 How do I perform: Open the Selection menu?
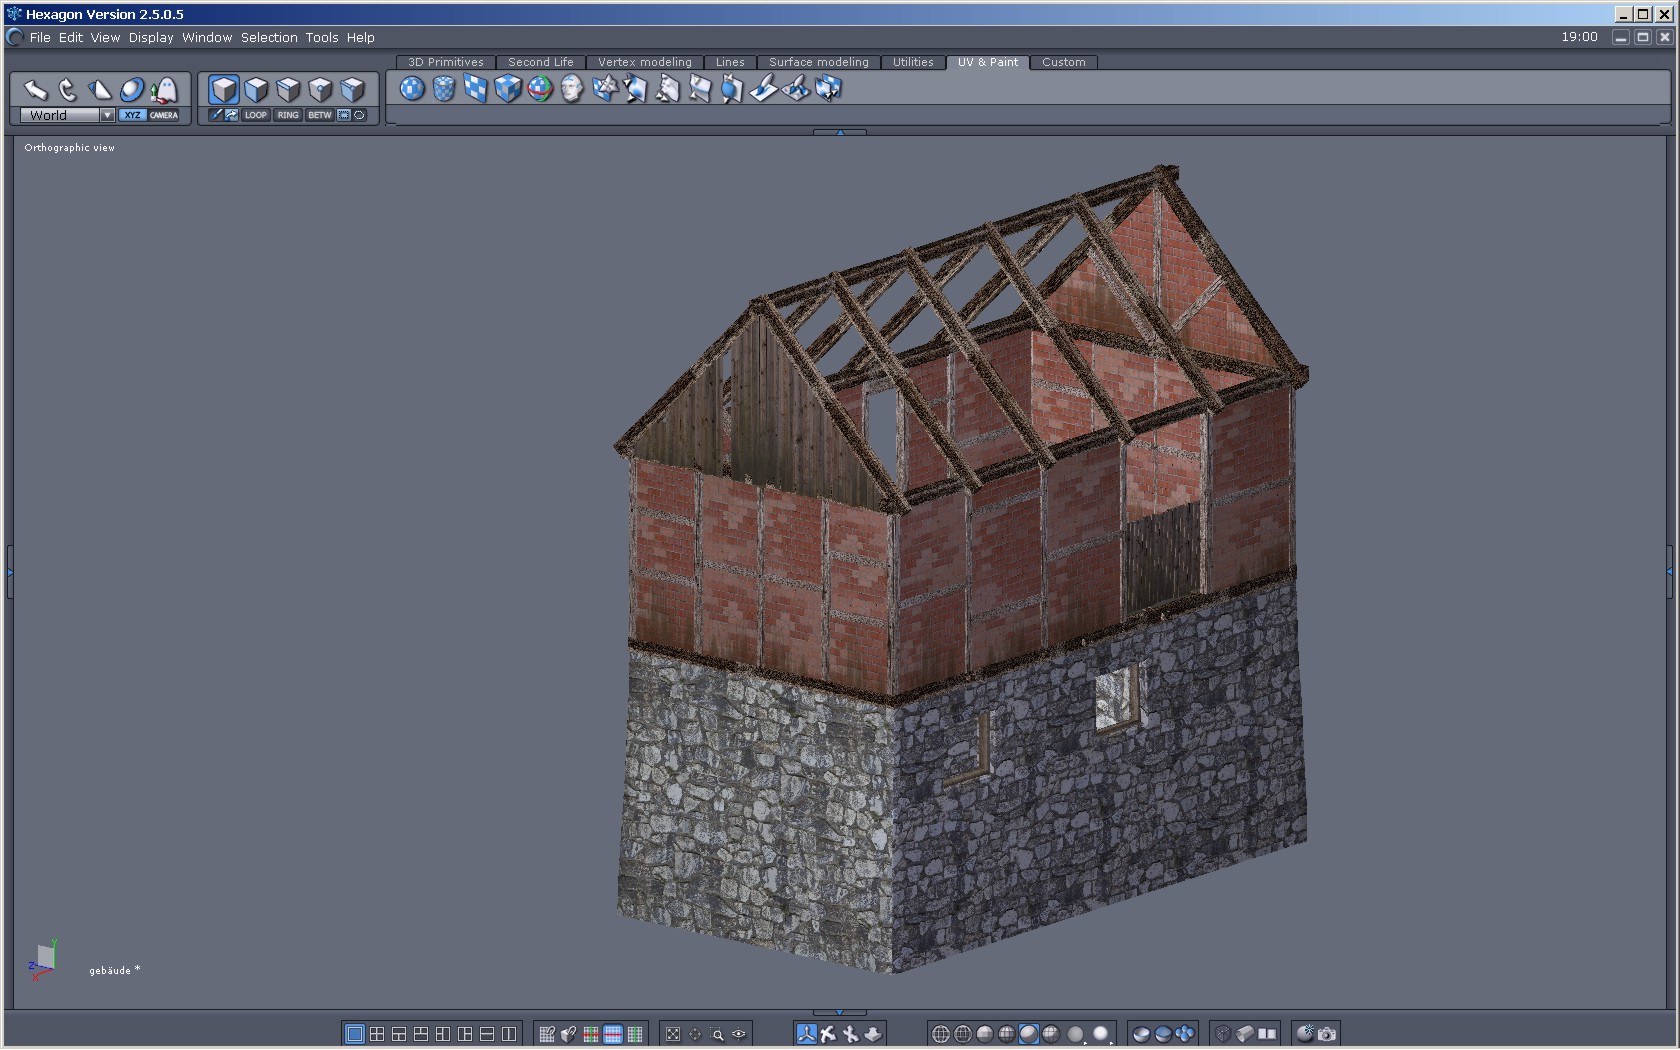tap(269, 37)
